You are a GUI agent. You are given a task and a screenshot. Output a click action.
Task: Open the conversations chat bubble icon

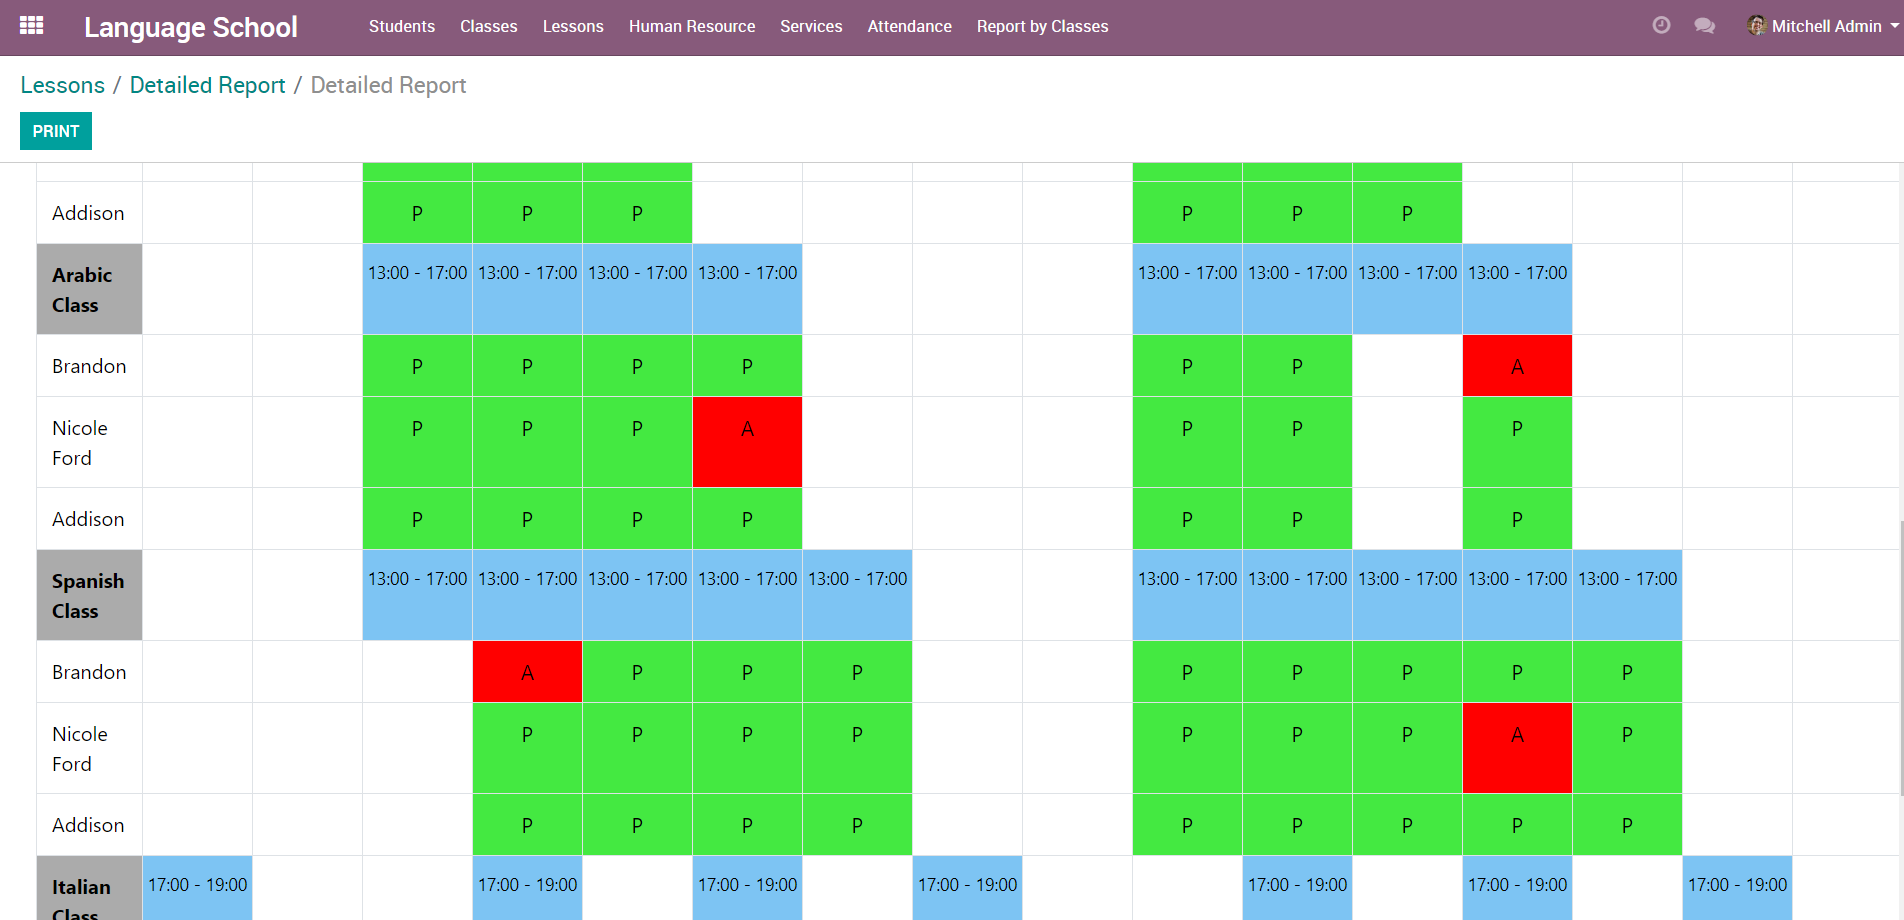(1705, 26)
